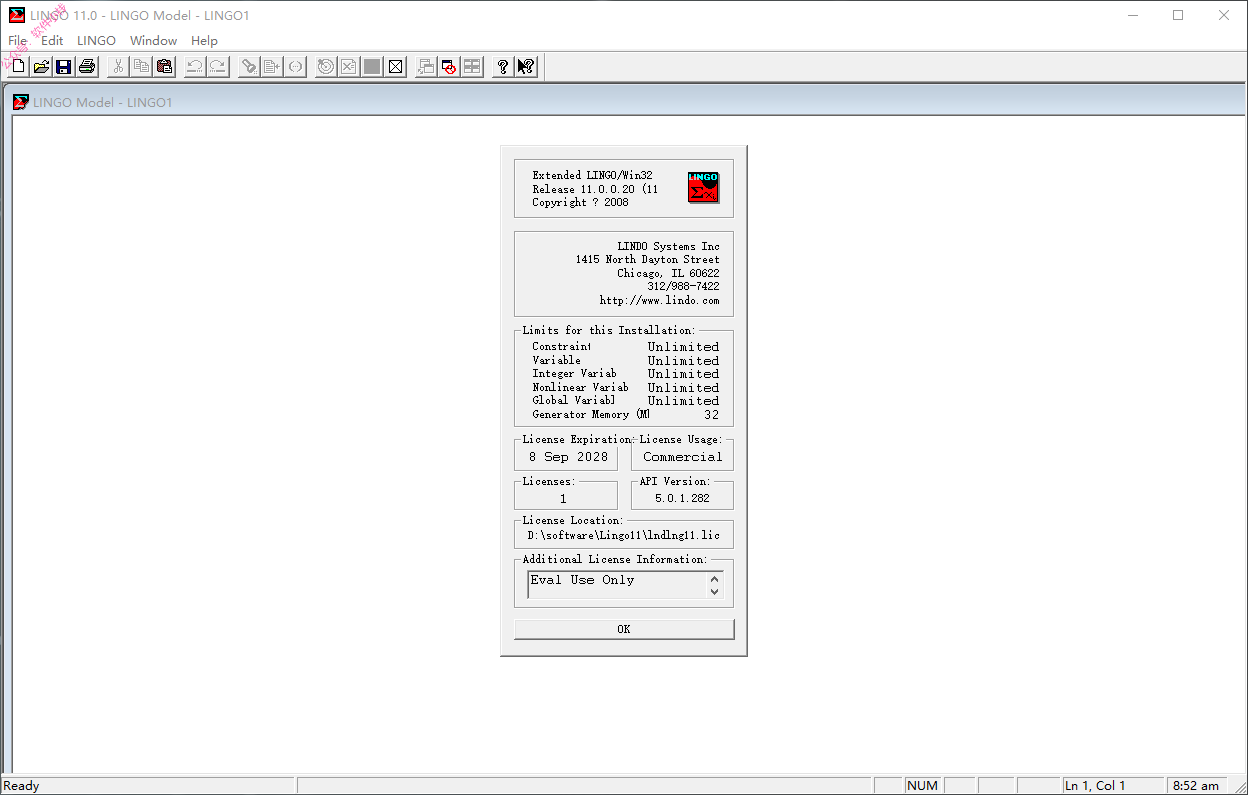The width and height of the screenshot is (1248, 795).
Task: Save the model with the floppy disk icon
Action: 64,67
